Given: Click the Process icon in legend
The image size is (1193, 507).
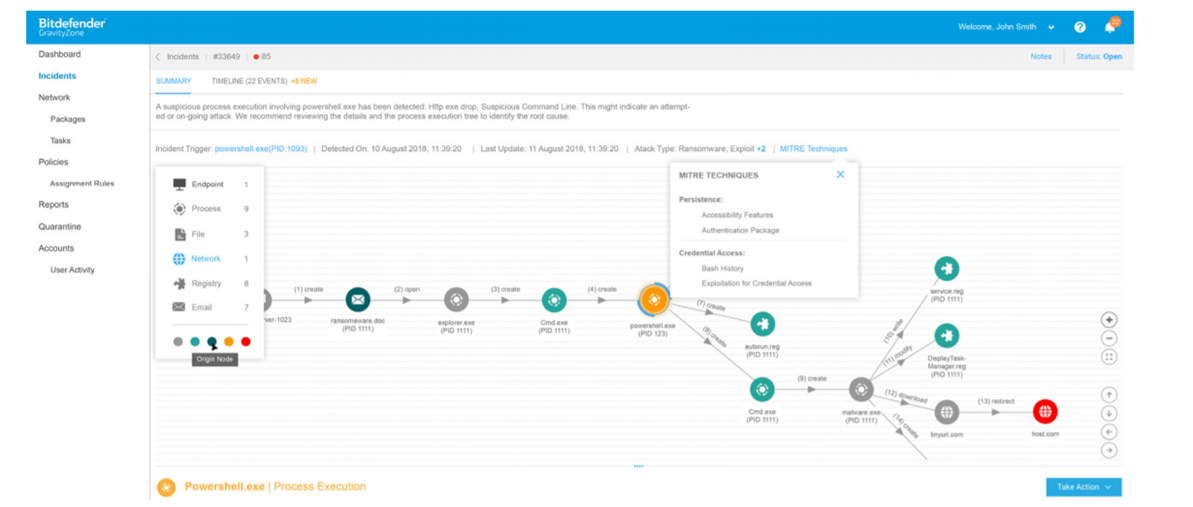Looking at the screenshot, I should click(179, 209).
